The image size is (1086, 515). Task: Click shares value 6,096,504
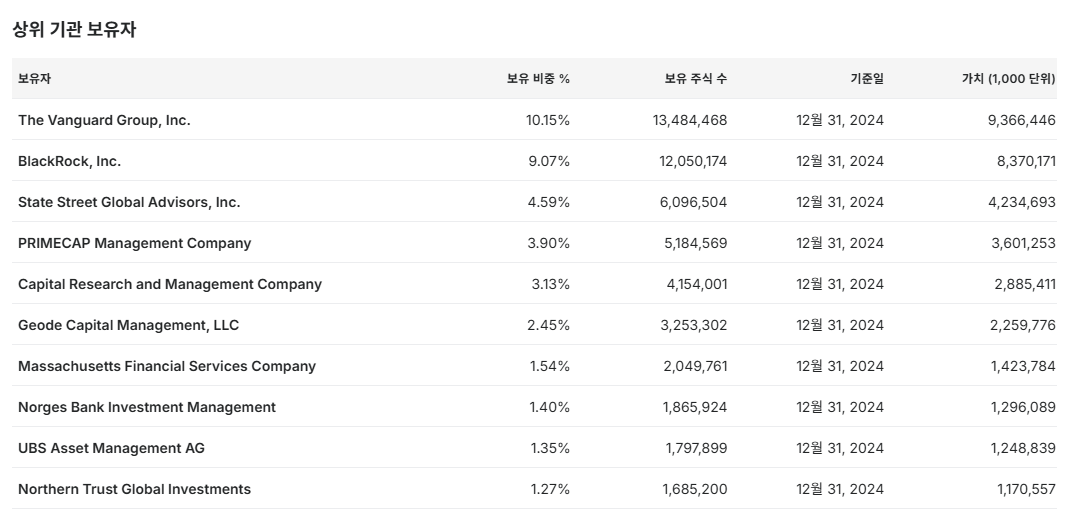(695, 202)
